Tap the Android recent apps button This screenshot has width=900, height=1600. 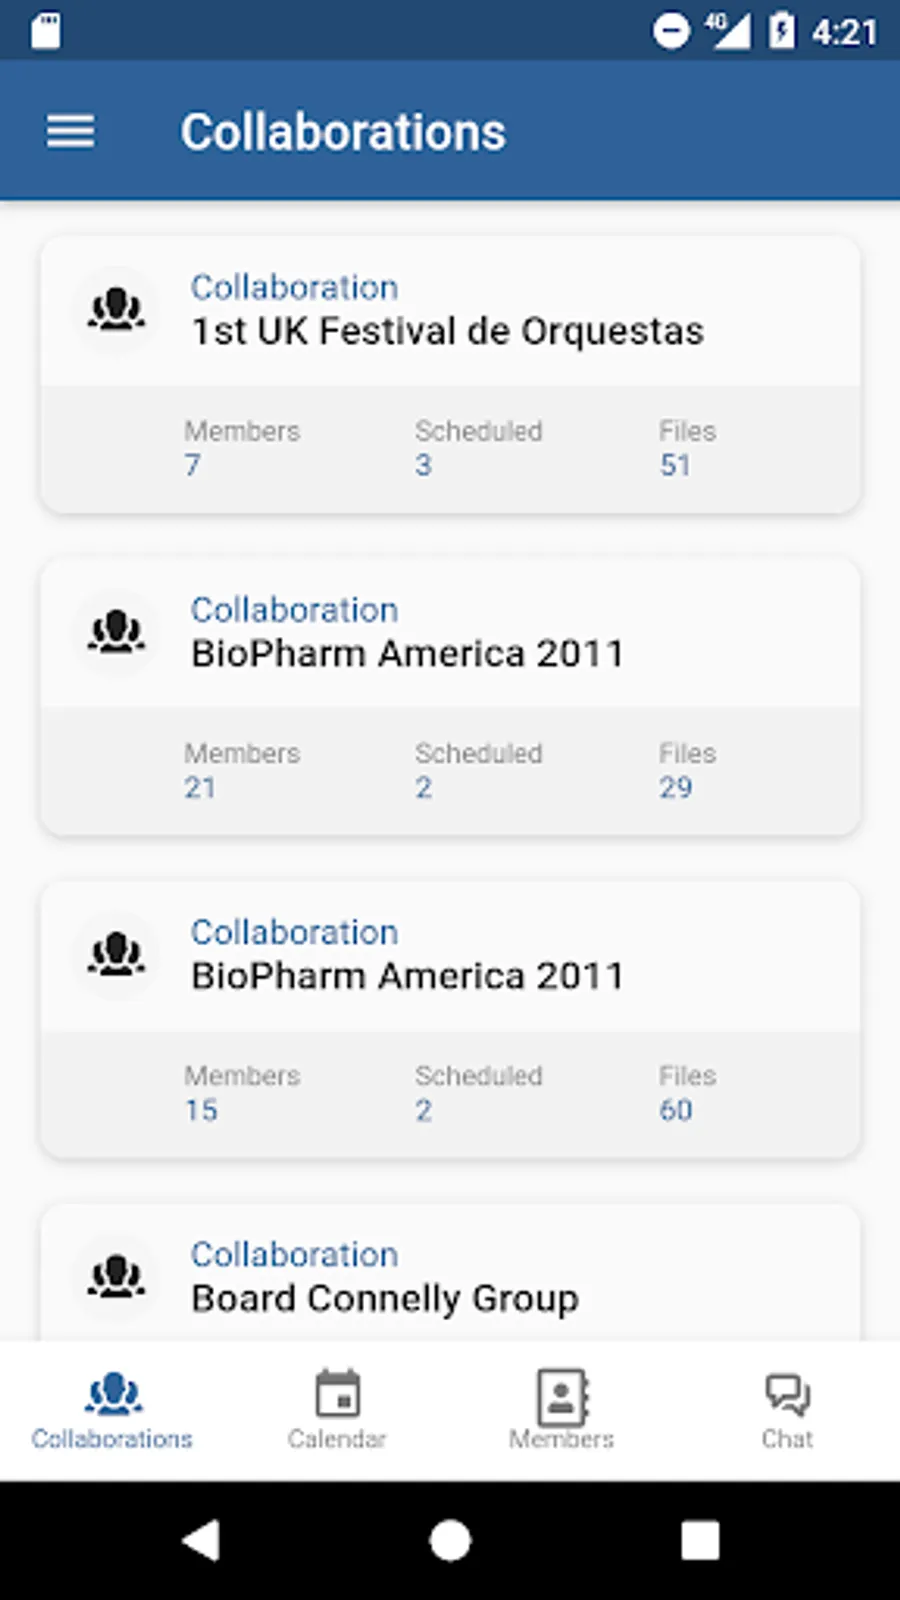click(700, 1540)
